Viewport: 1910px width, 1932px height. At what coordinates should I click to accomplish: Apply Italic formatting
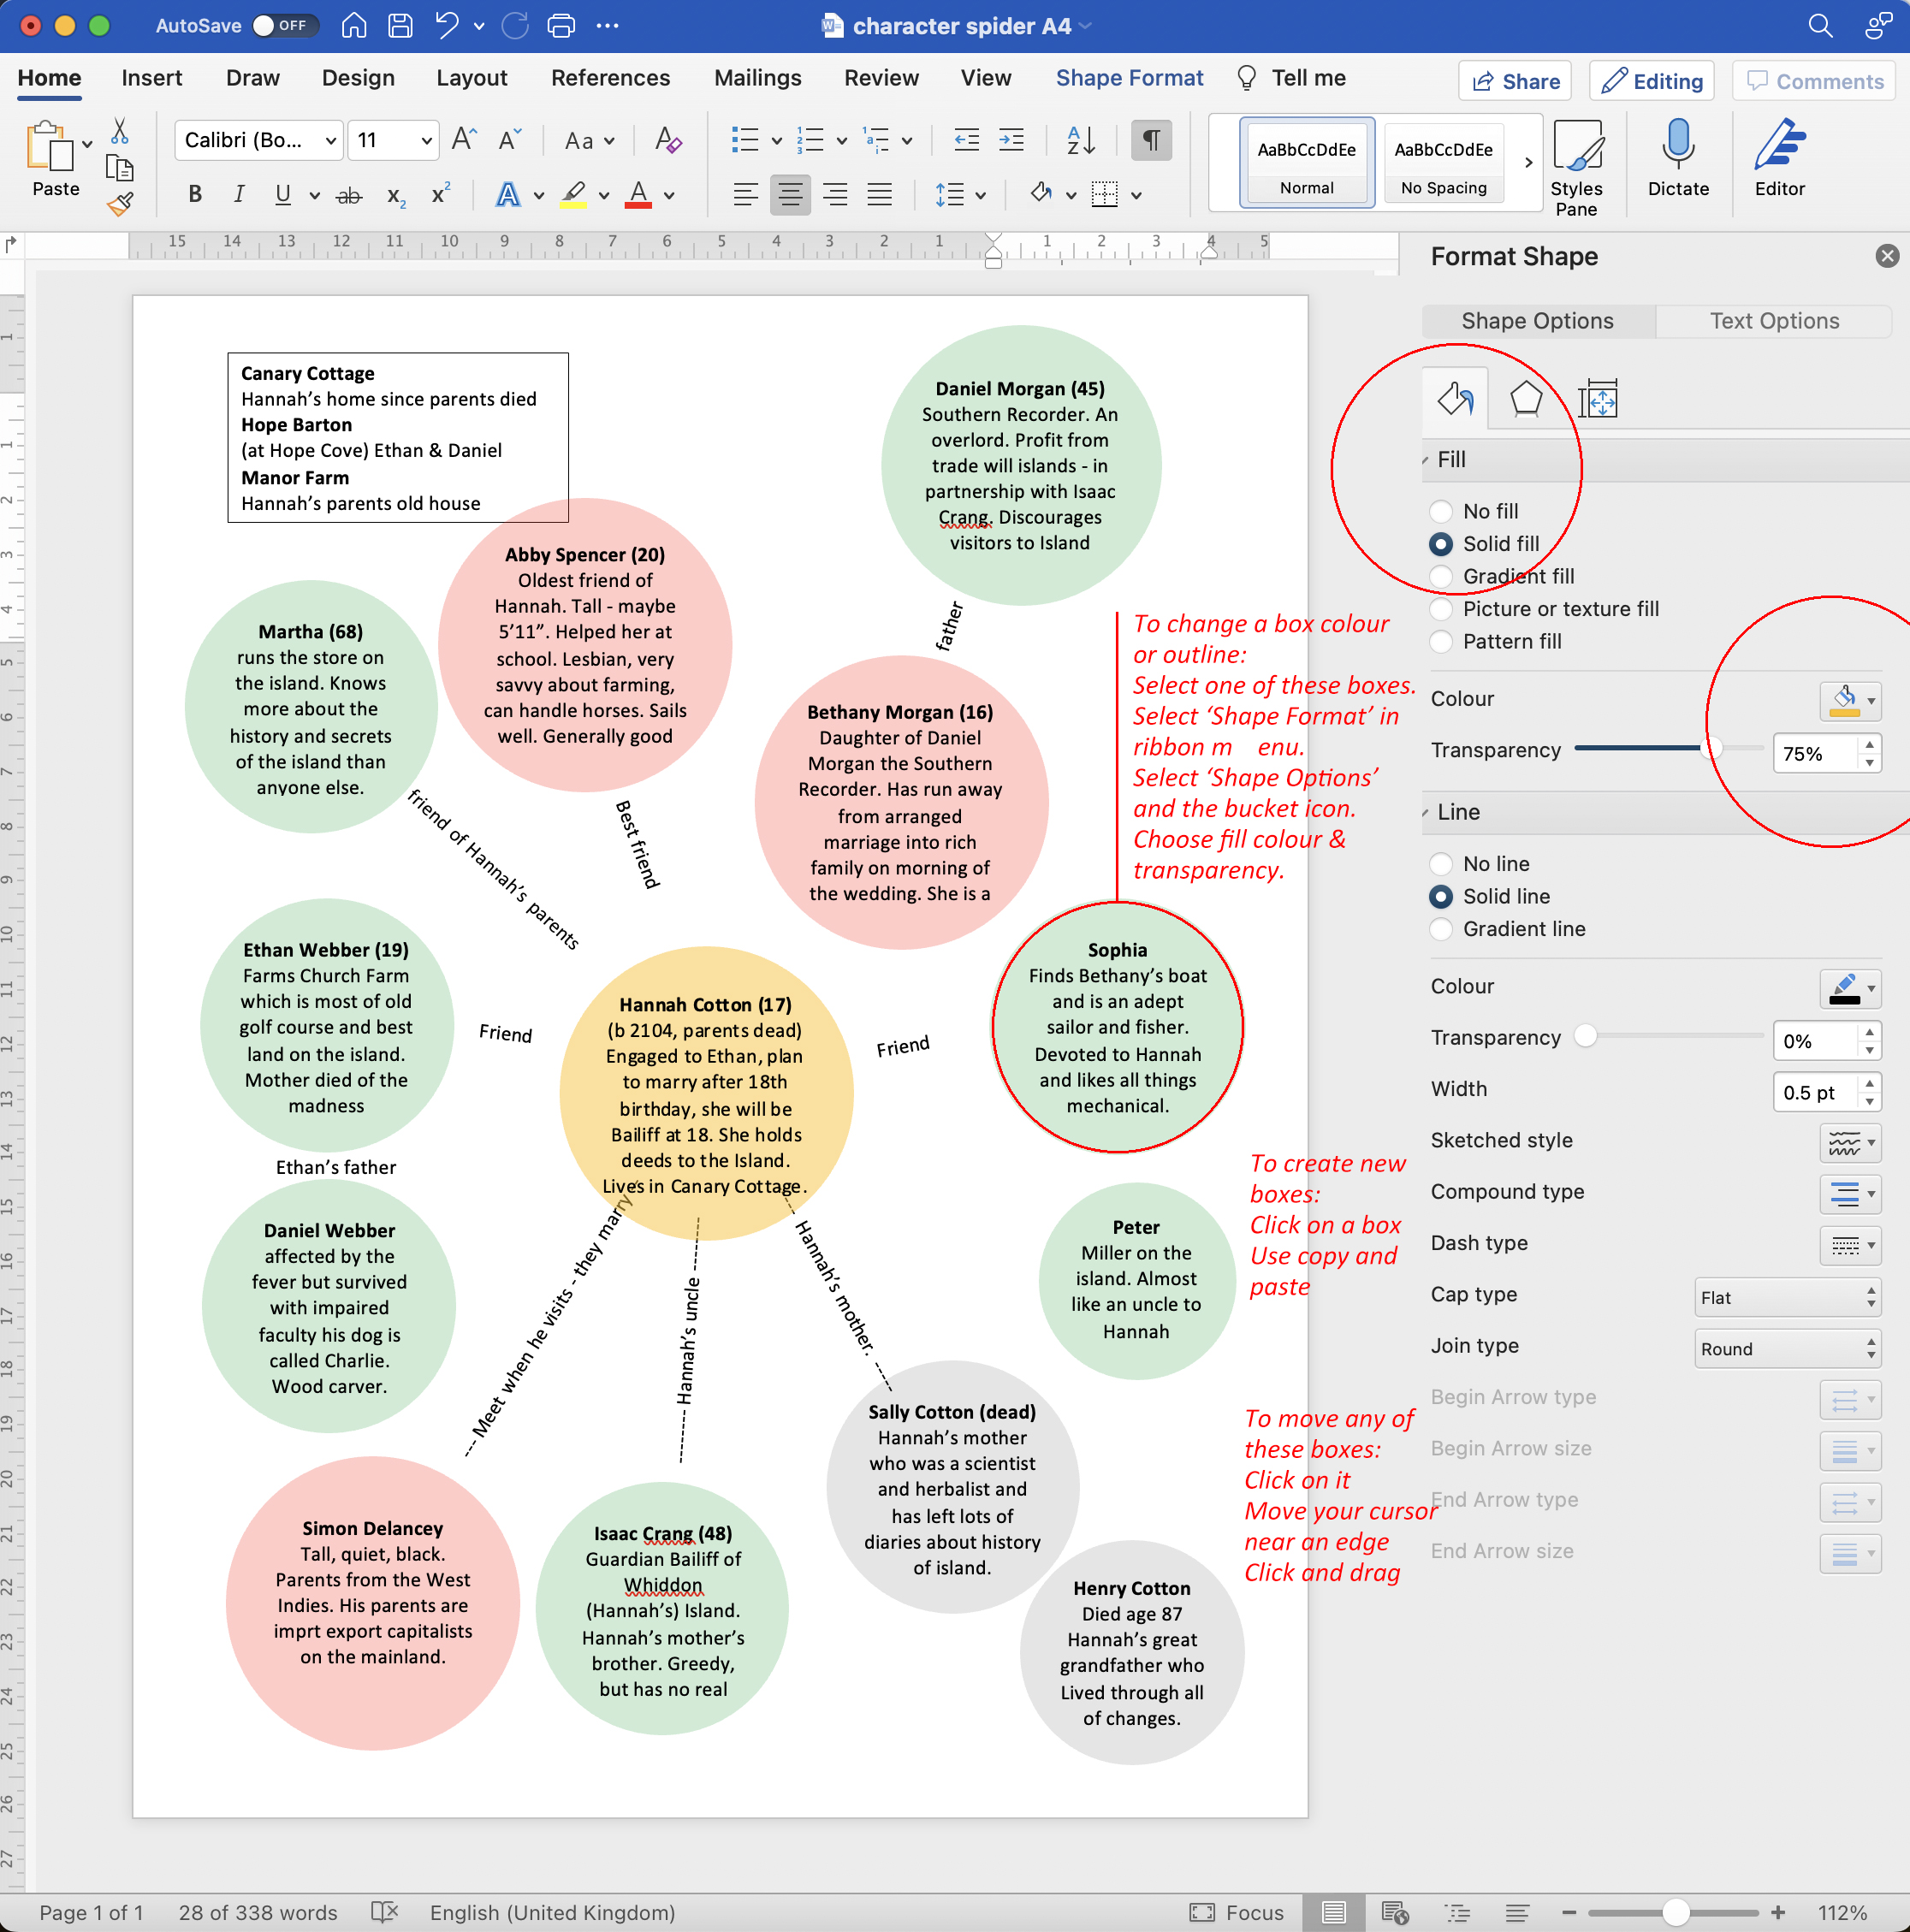[238, 194]
